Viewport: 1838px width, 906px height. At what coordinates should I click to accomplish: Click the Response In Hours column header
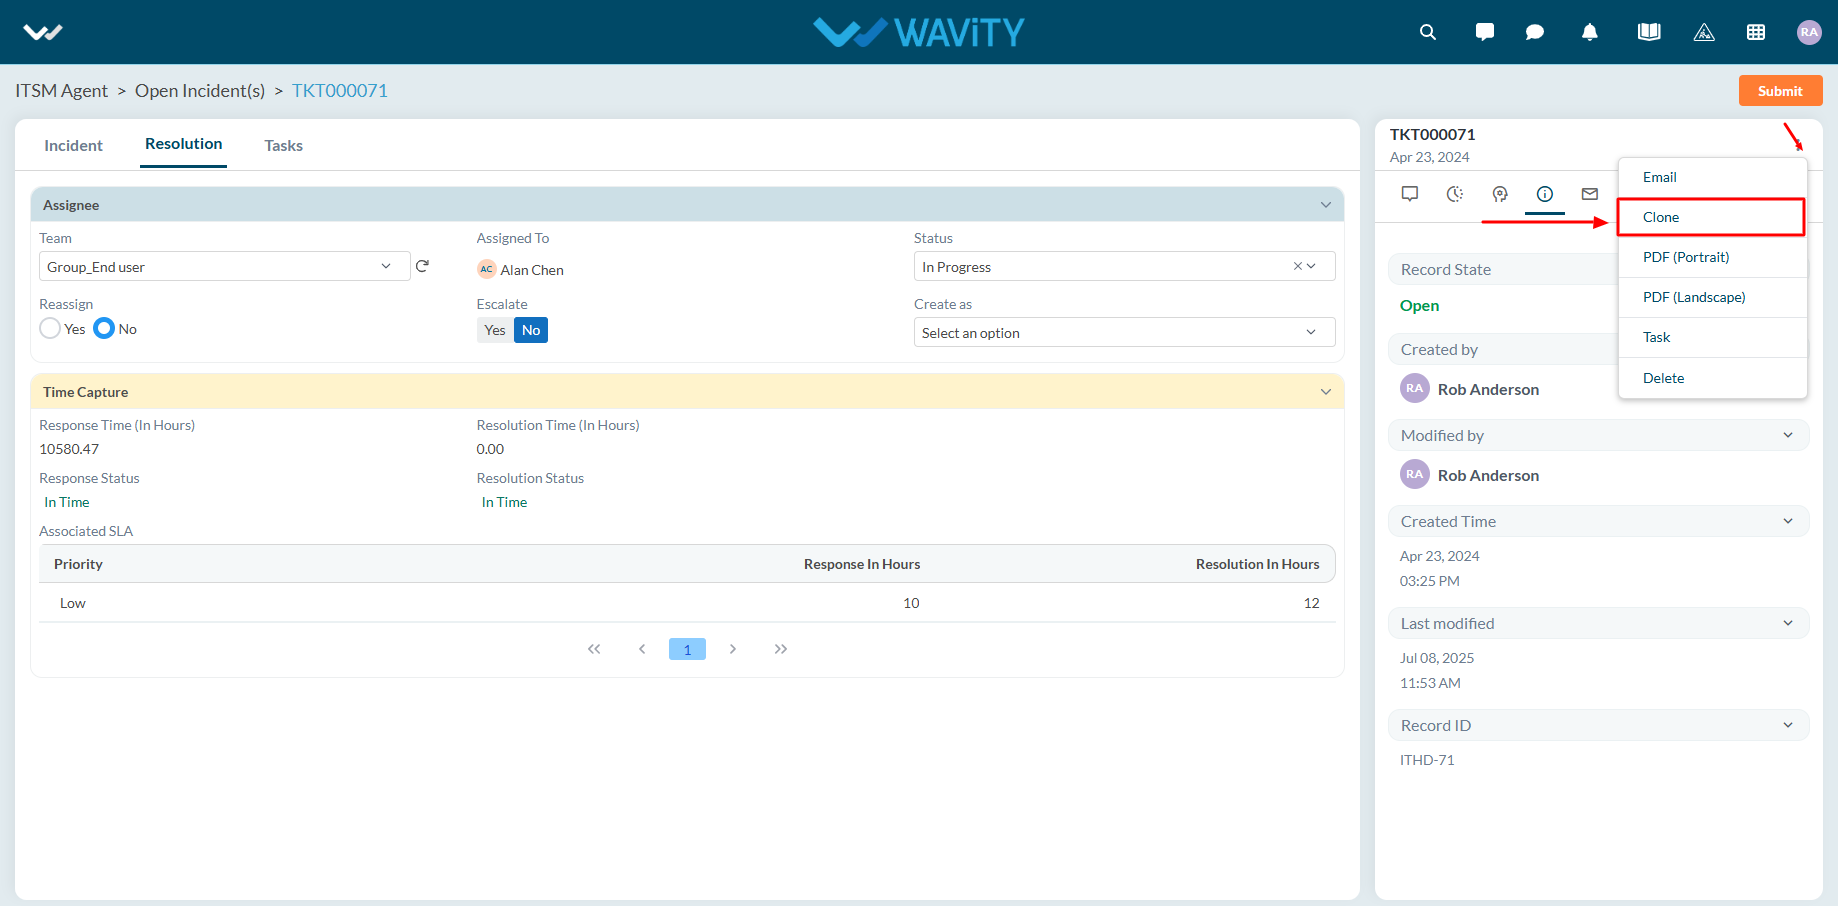point(862,564)
